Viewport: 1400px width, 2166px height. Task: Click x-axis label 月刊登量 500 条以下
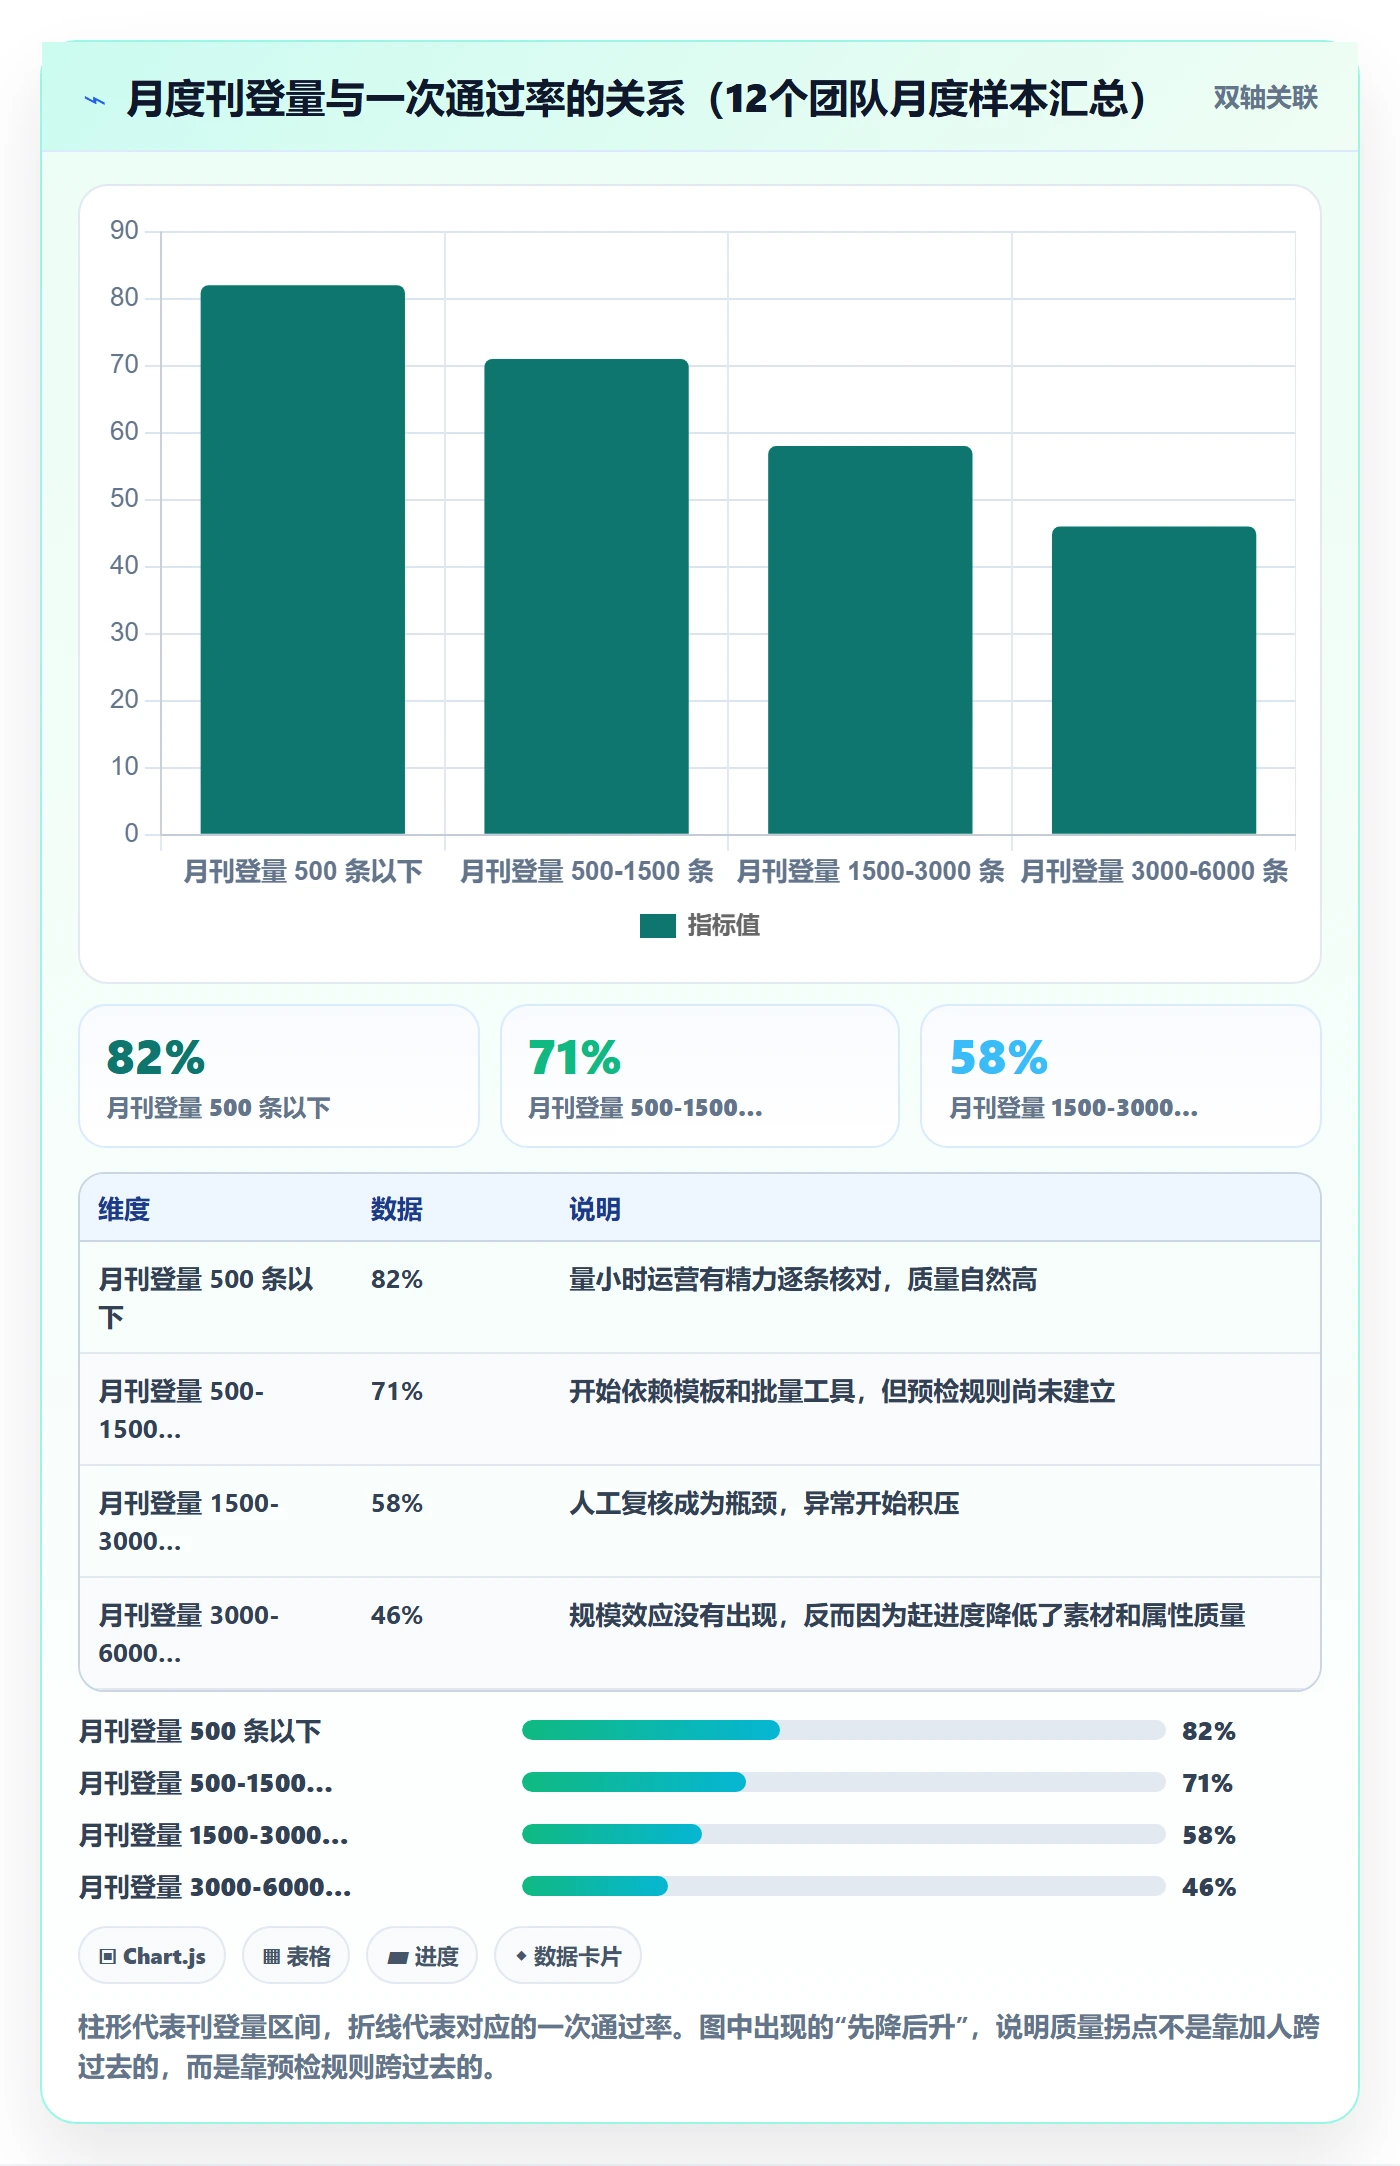tap(303, 871)
